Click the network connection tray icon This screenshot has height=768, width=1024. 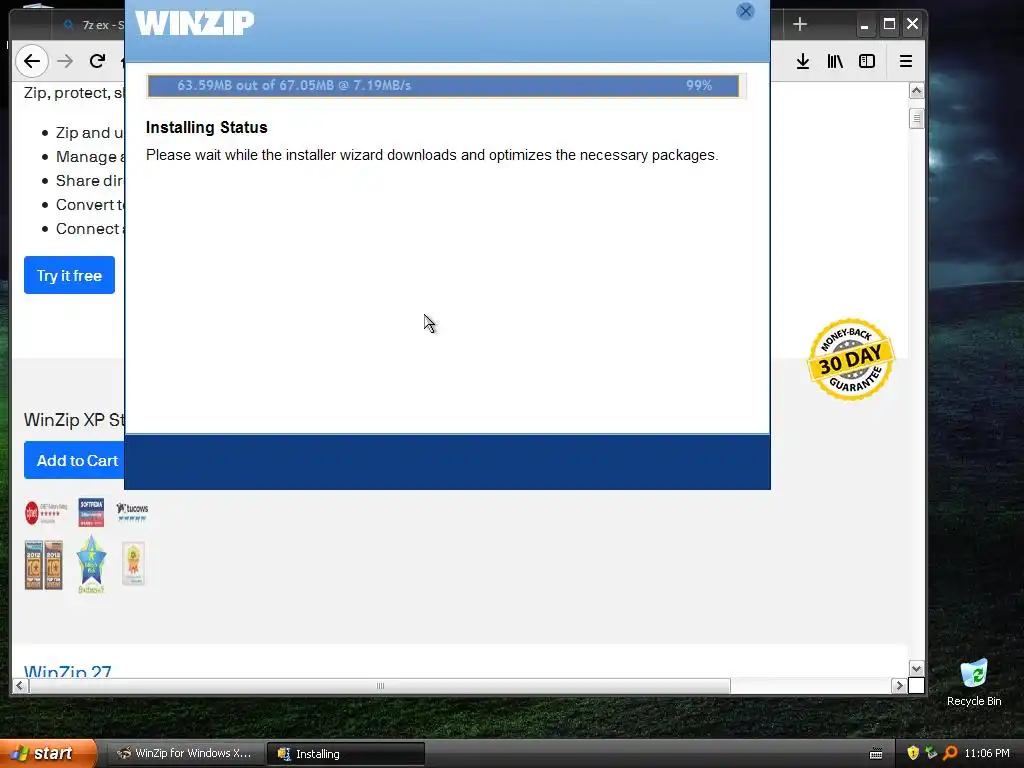pos(931,753)
